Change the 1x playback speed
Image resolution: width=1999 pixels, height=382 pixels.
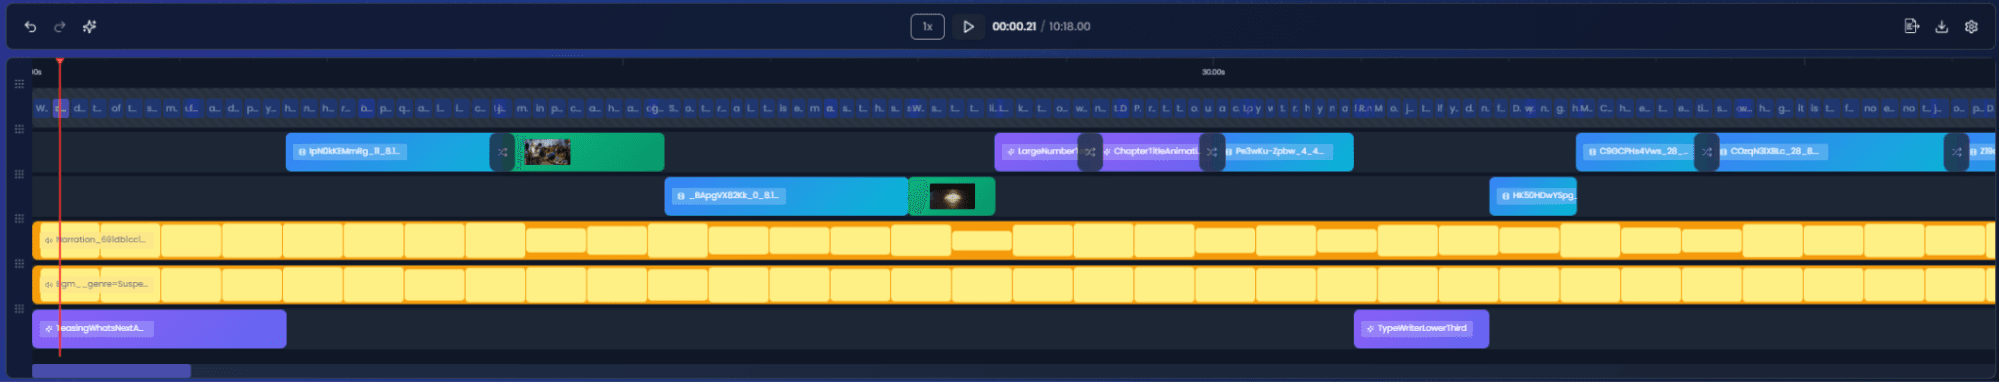(x=927, y=27)
